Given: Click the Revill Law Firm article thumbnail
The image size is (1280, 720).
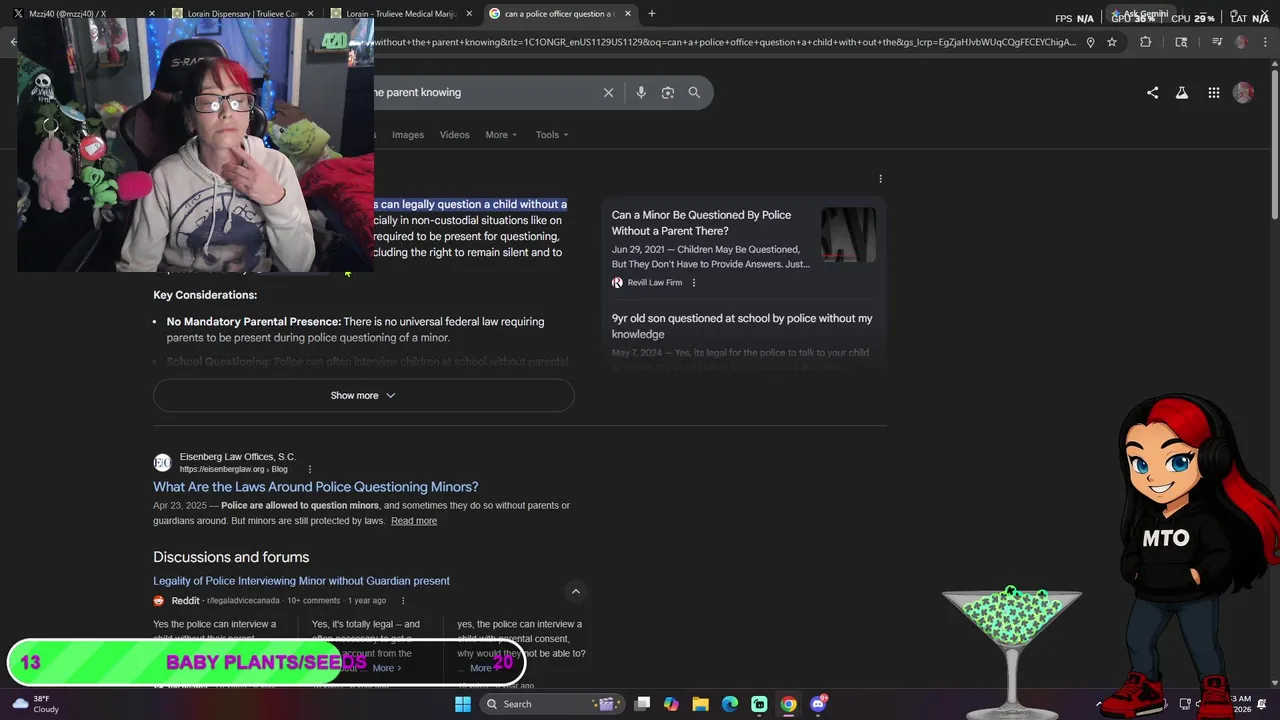Looking at the screenshot, I should (848, 235).
